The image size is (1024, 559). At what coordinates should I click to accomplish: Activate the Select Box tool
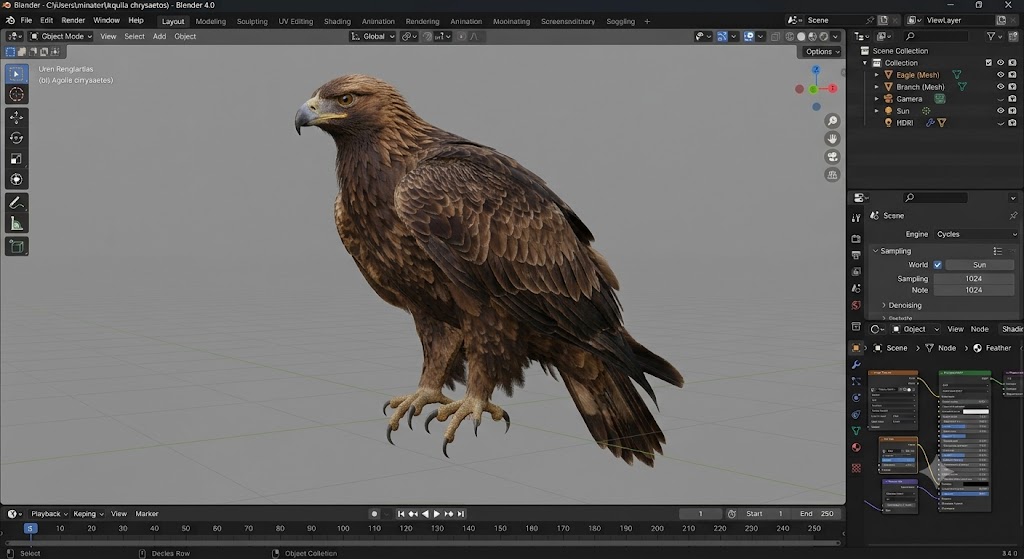(x=16, y=74)
